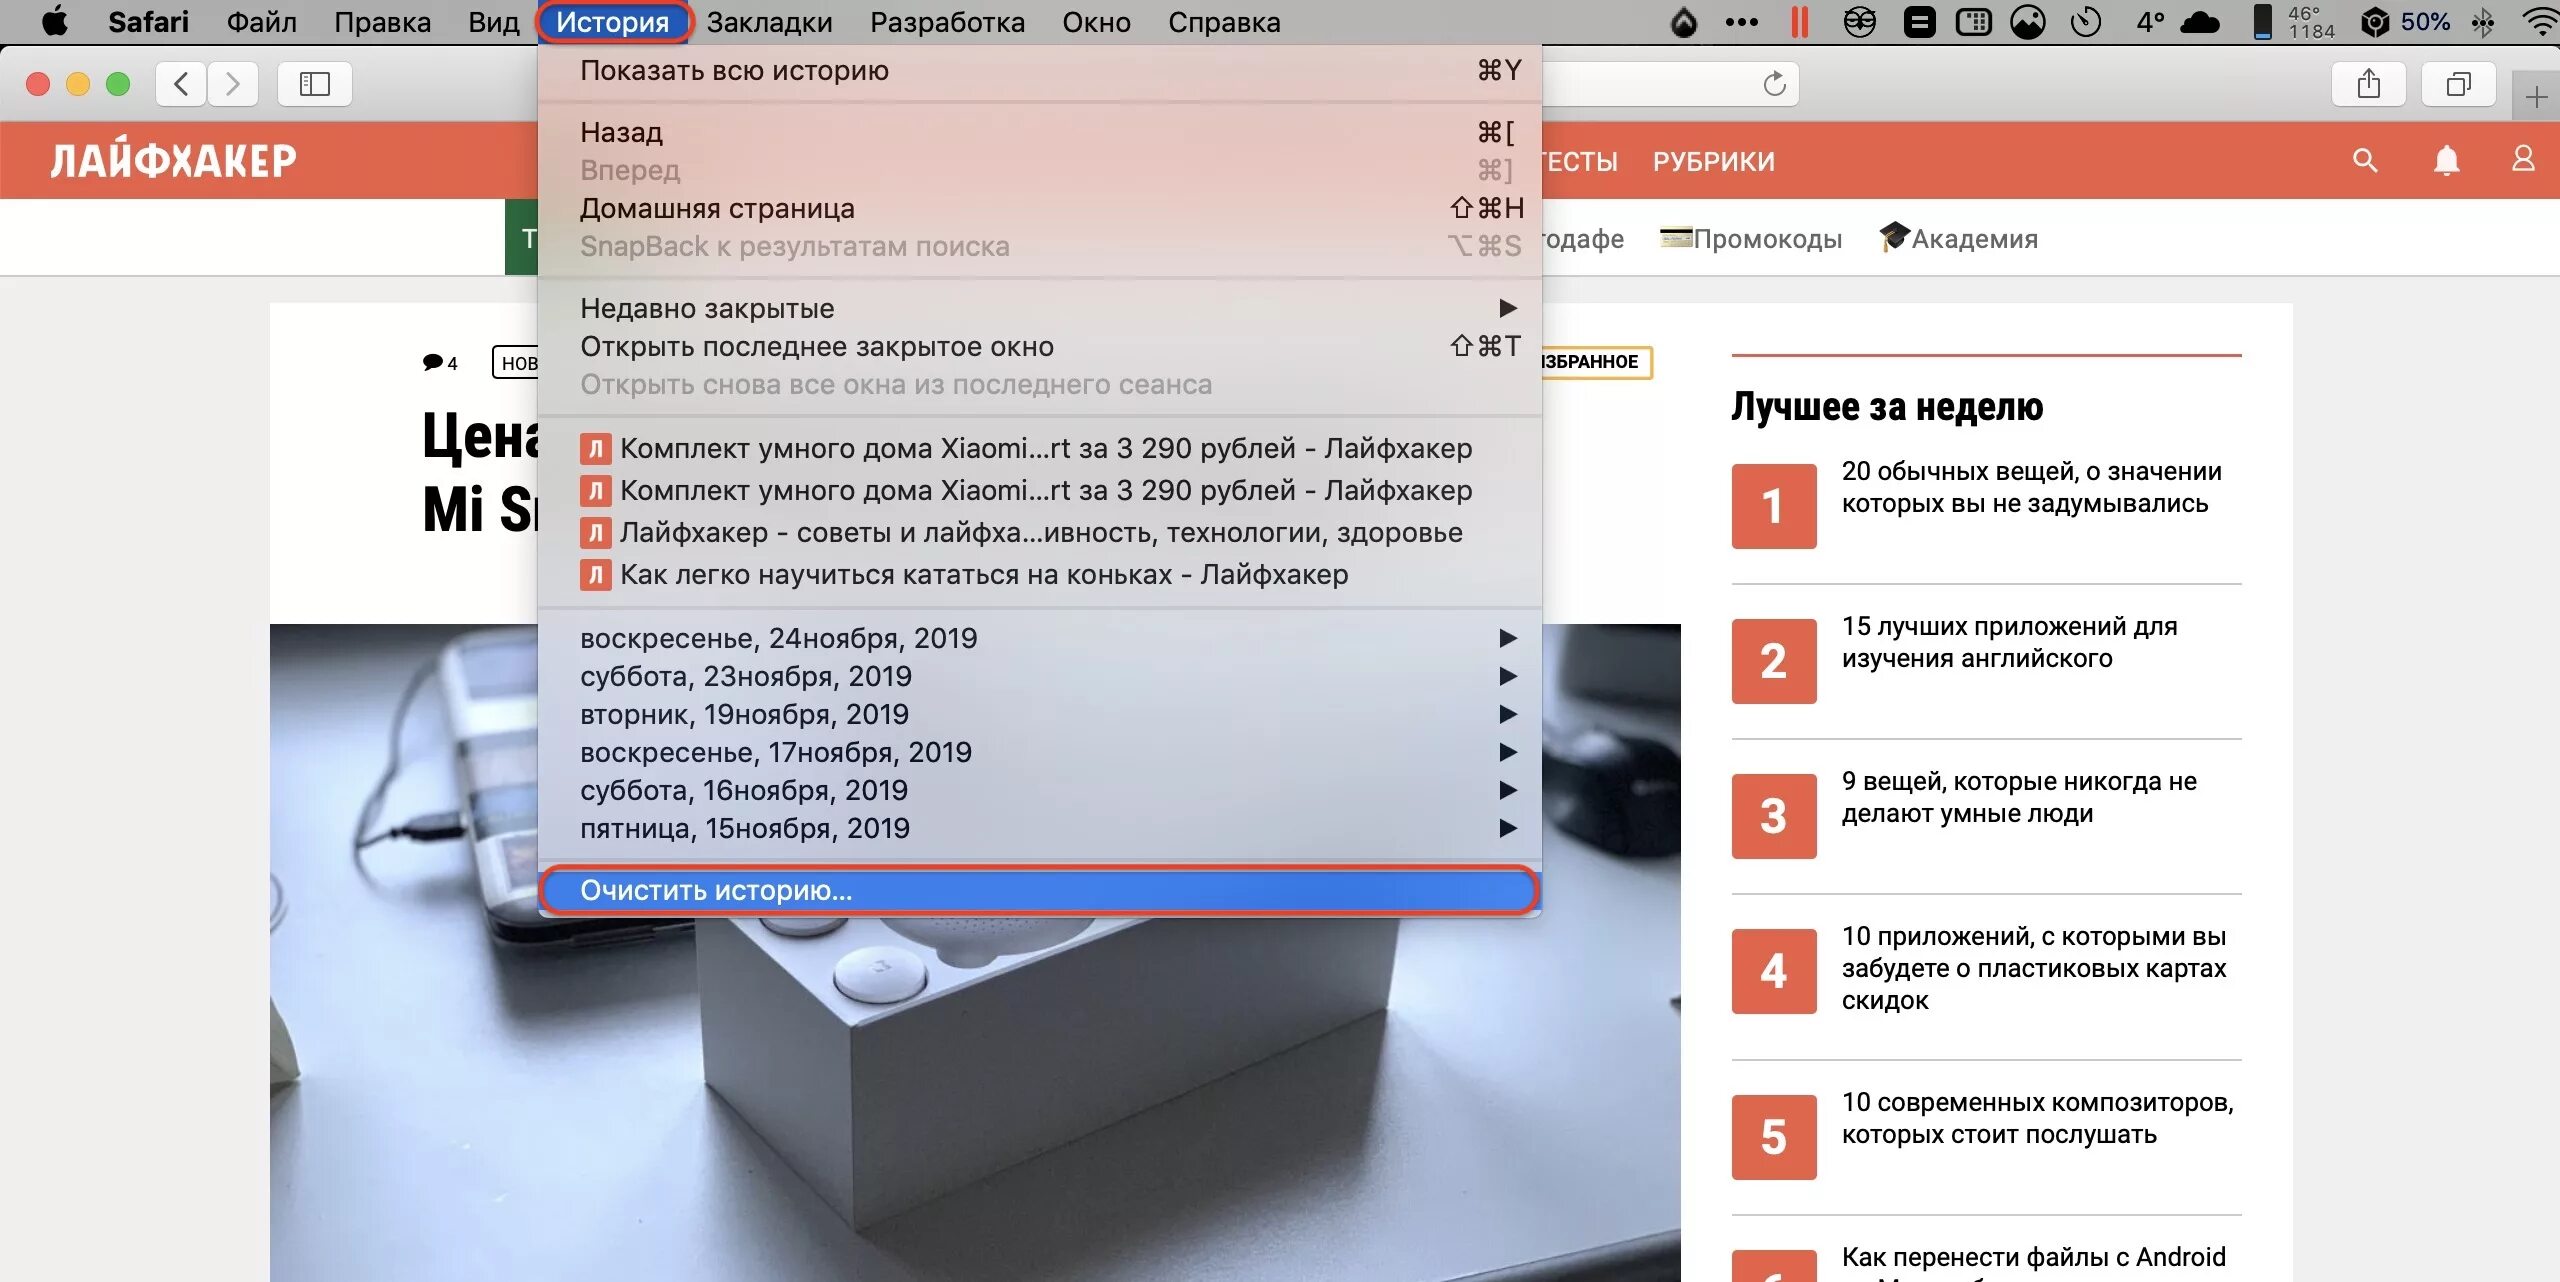The width and height of the screenshot is (2560, 1282).
Task: Click the droplet menu bar icon
Action: click(x=1684, y=22)
